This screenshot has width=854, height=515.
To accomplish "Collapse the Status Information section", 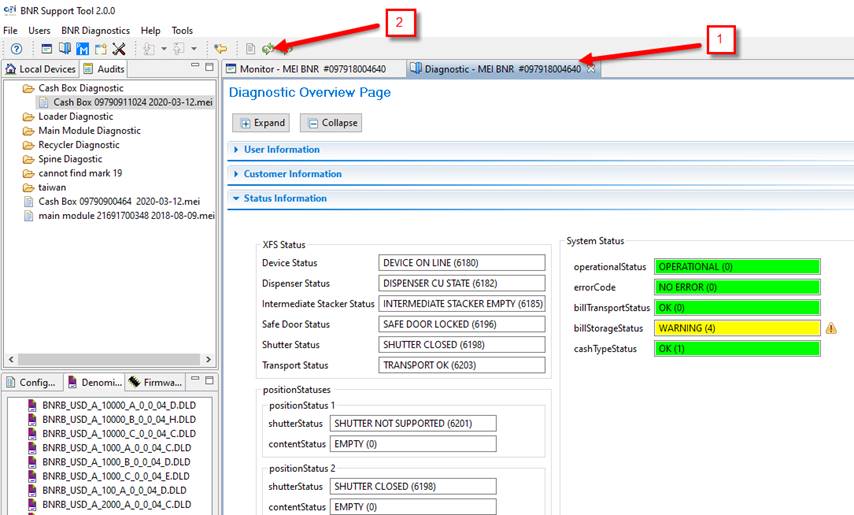I will point(284,198).
